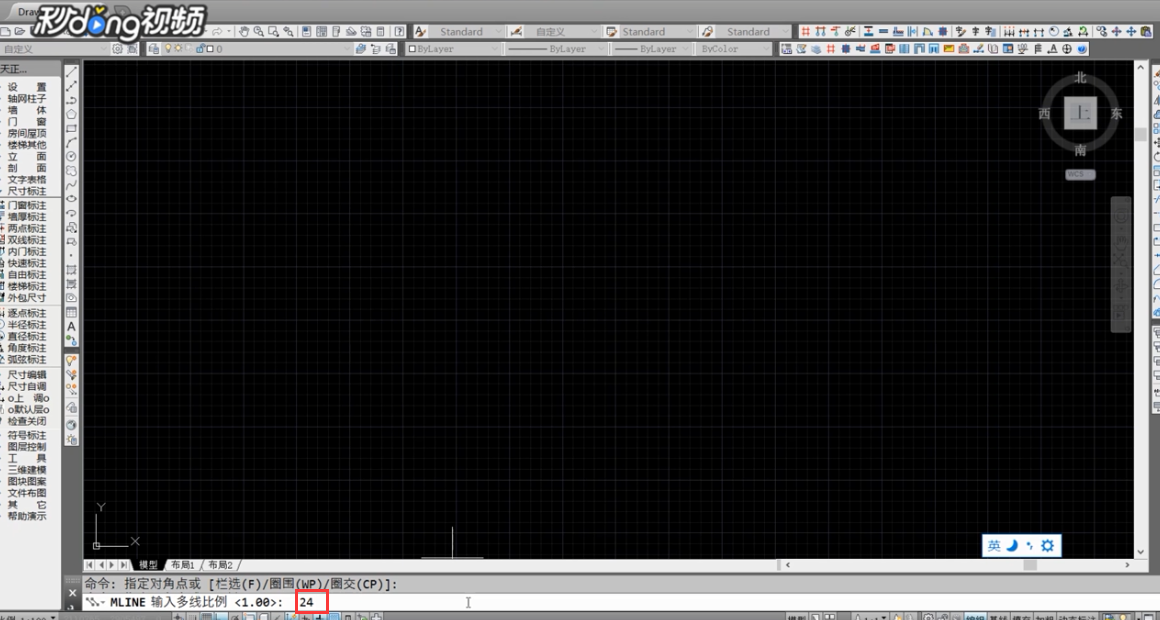The image size is (1160, 620).
Task: Click ViewCube 东 east direction
Action: (x=1116, y=113)
